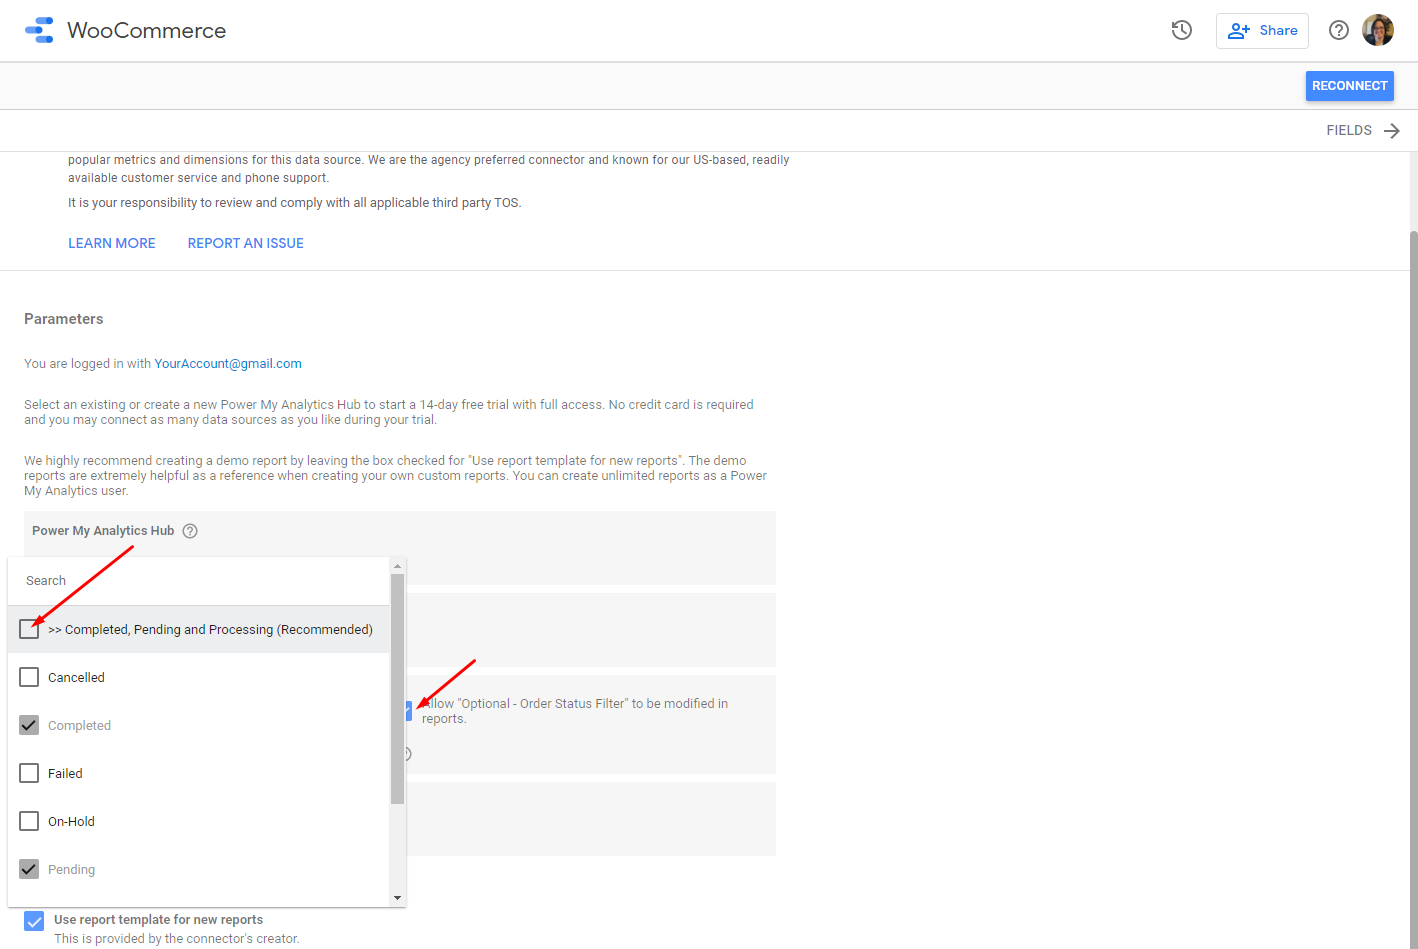1418x949 pixels.
Task: Open the LEARN MORE link
Action: coord(112,243)
